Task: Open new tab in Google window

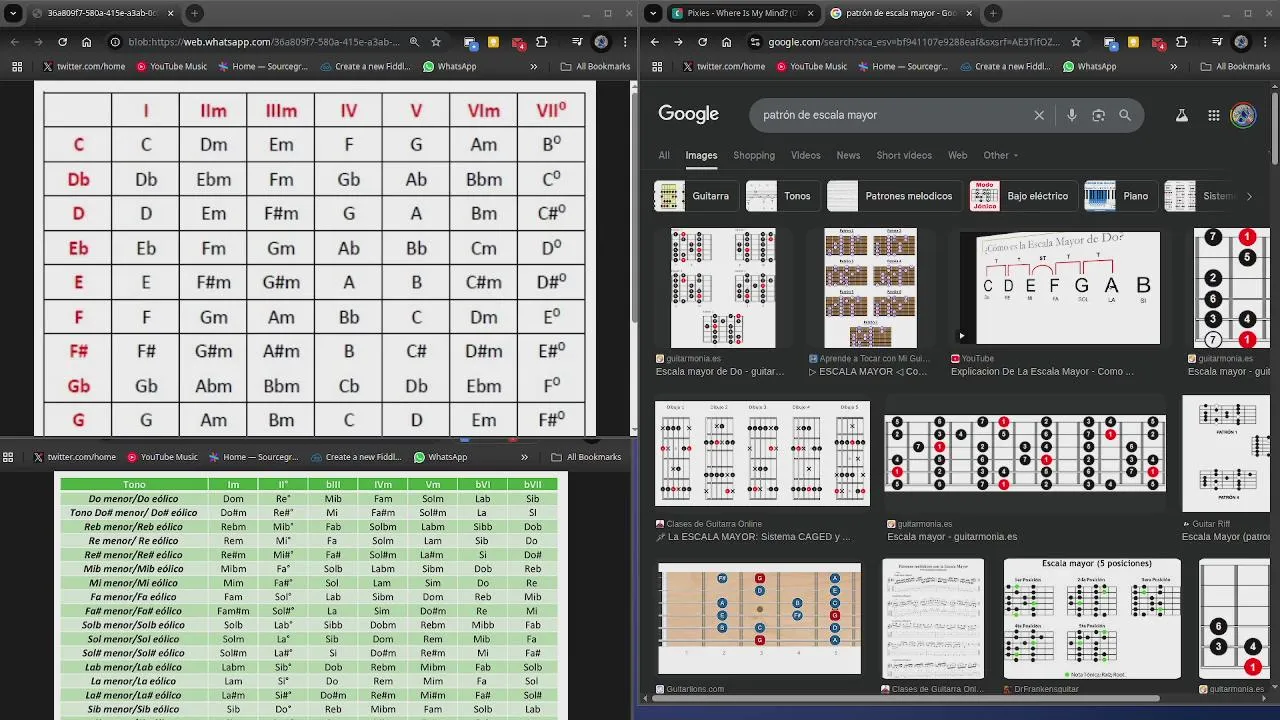Action: pos(993,13)
